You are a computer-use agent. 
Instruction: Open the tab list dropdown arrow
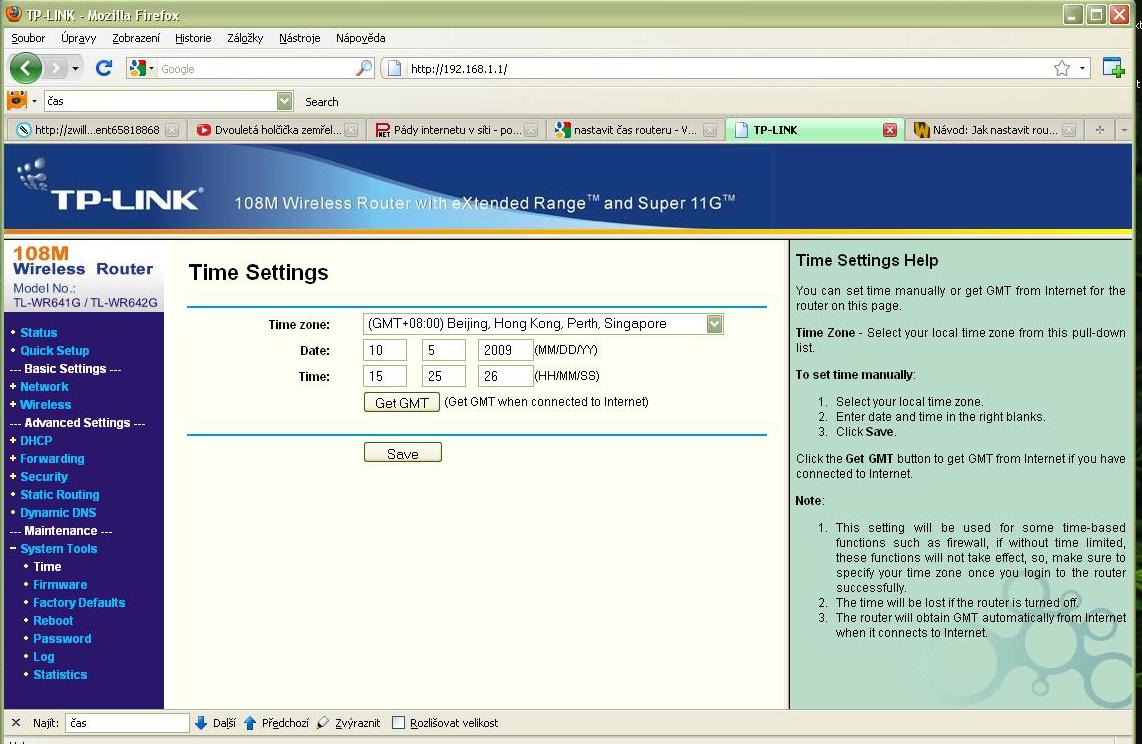tap(1124, 130)
